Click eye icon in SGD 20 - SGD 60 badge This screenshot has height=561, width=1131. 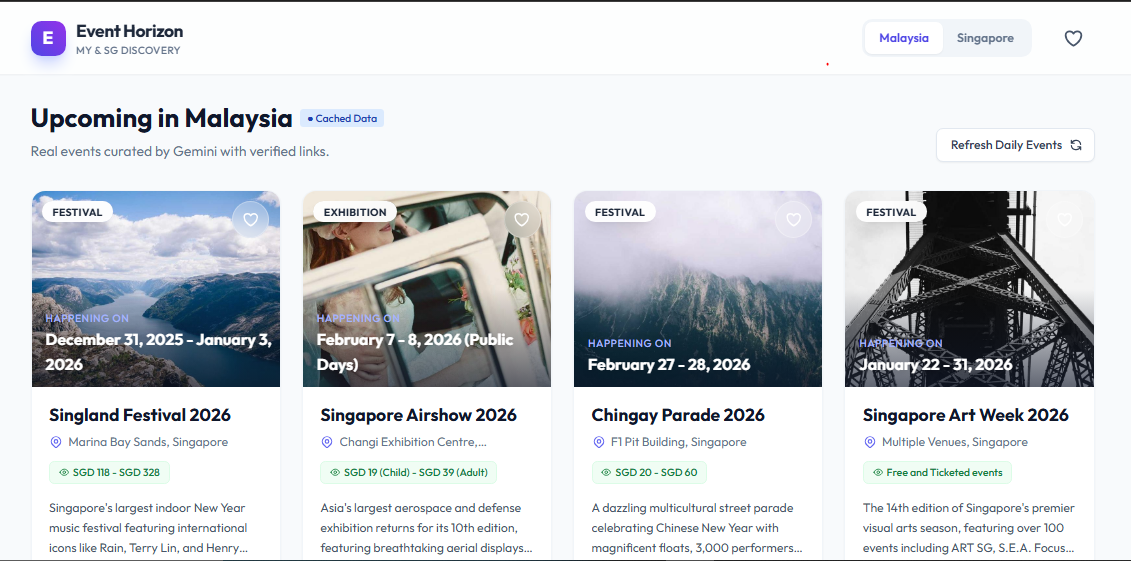click(606, 473)
